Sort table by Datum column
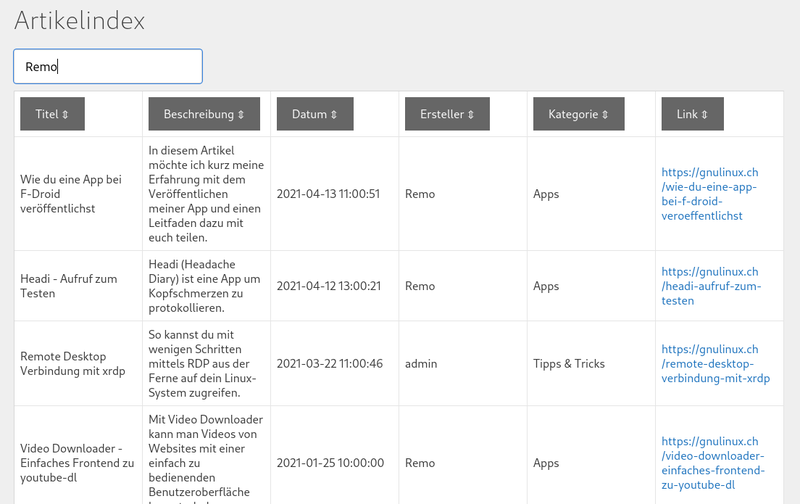The width and height of the screenshot is (800, 504). (x=315, y=114)
